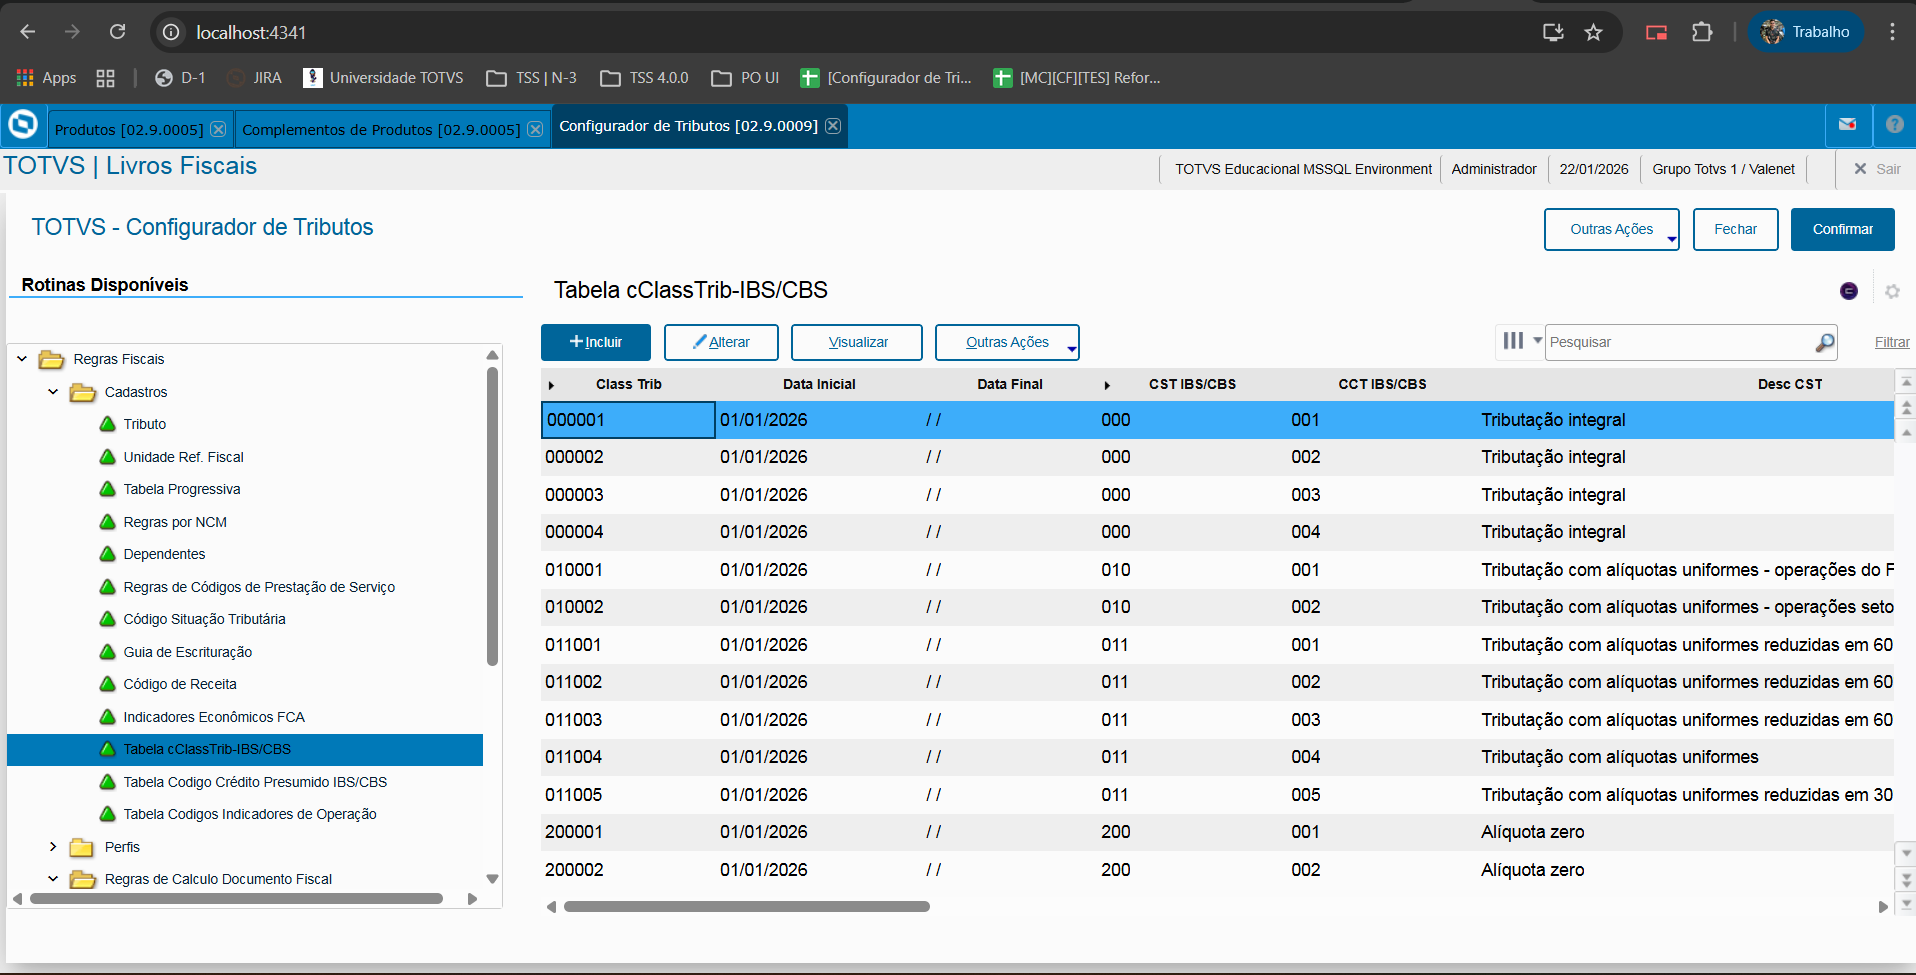The width and height of the screenshot is (1916, 975).
Task: Click the Confirmar button
Action: [x=1842, y=229]
